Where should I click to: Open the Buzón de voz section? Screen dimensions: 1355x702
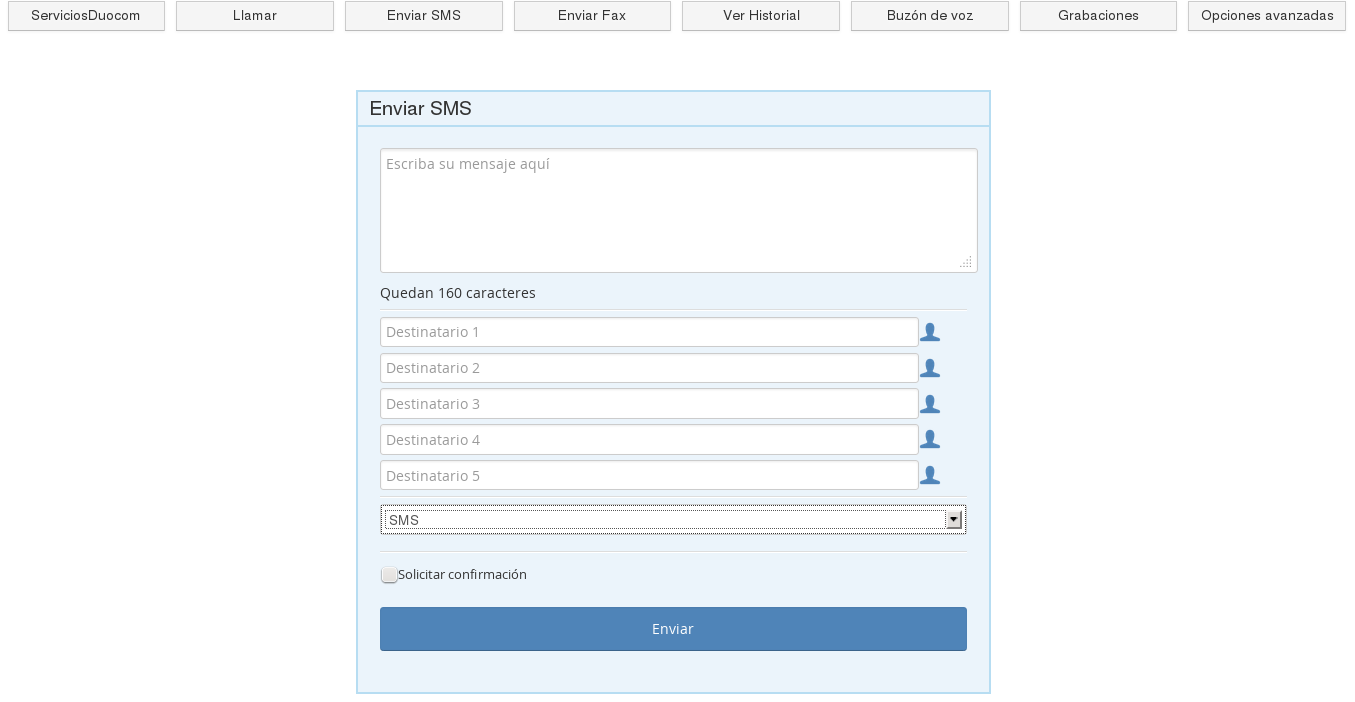pos(929,15)
